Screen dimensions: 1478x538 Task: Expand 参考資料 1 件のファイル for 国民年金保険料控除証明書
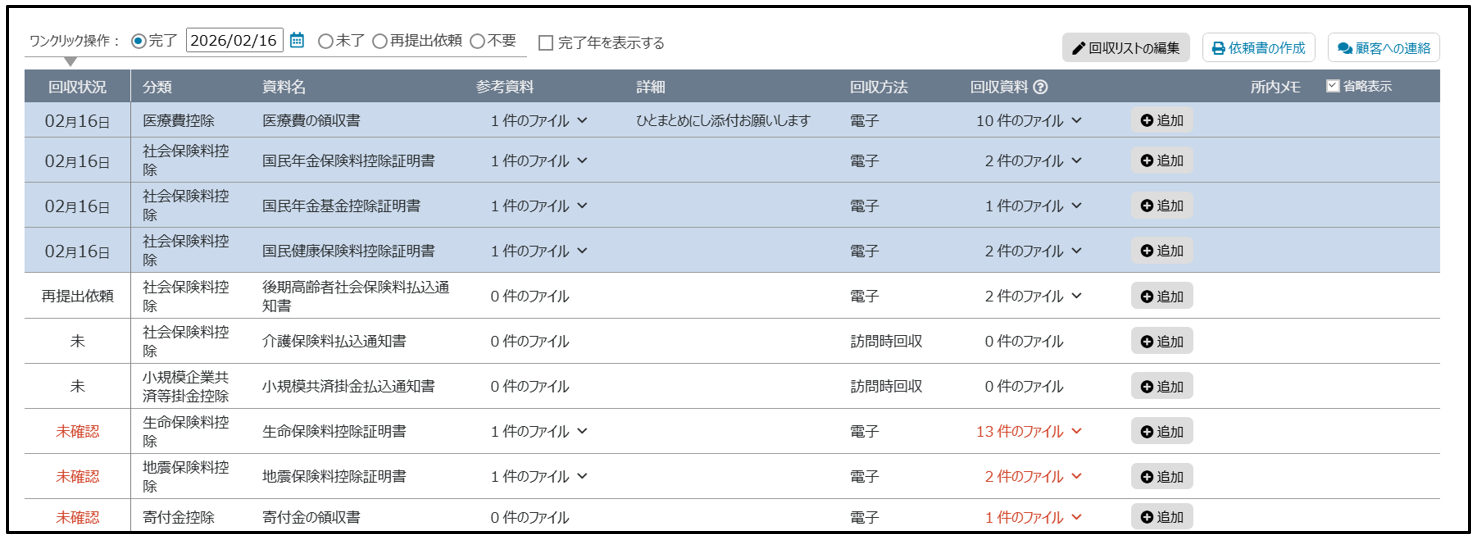coord(538,161)
